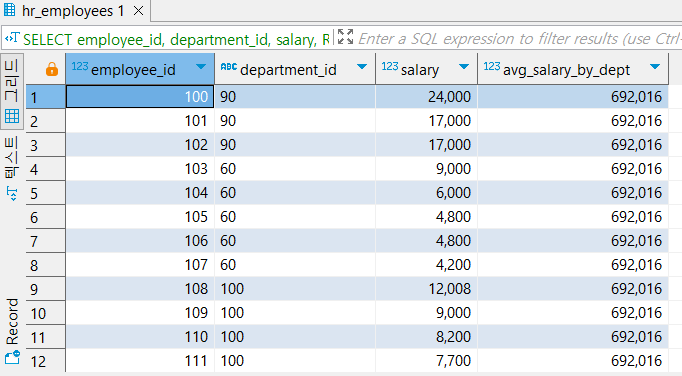Open the employee_id column dropdown arrow
Screen dimensions: 682x376
click(x=201, y=67)
